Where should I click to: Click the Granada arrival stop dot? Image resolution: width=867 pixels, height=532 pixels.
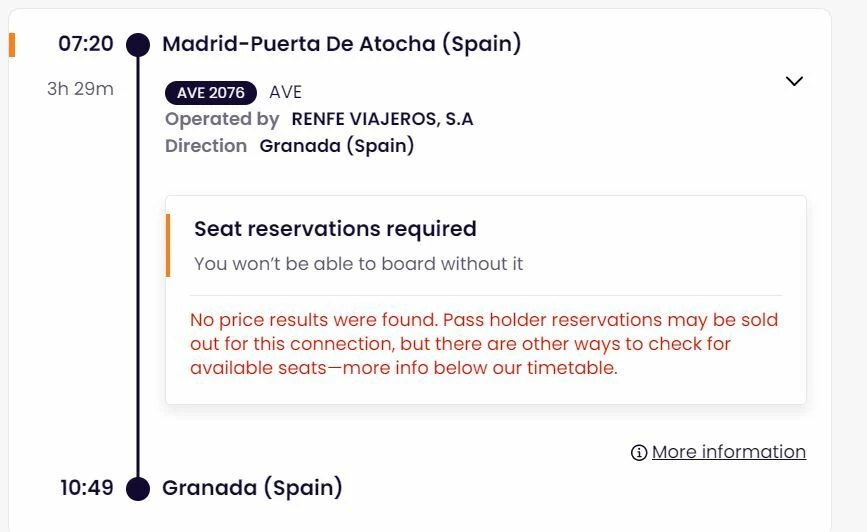(139, 488)
